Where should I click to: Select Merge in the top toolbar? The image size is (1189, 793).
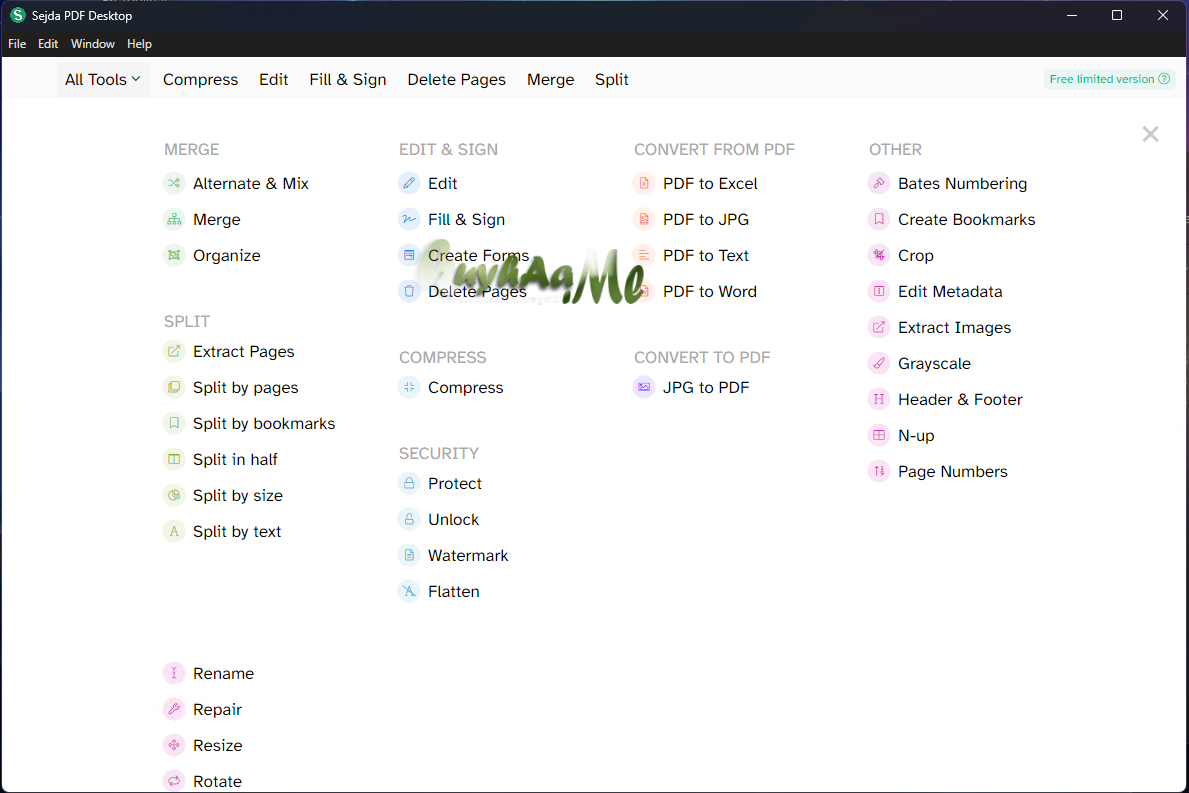(x=551, y=80)
